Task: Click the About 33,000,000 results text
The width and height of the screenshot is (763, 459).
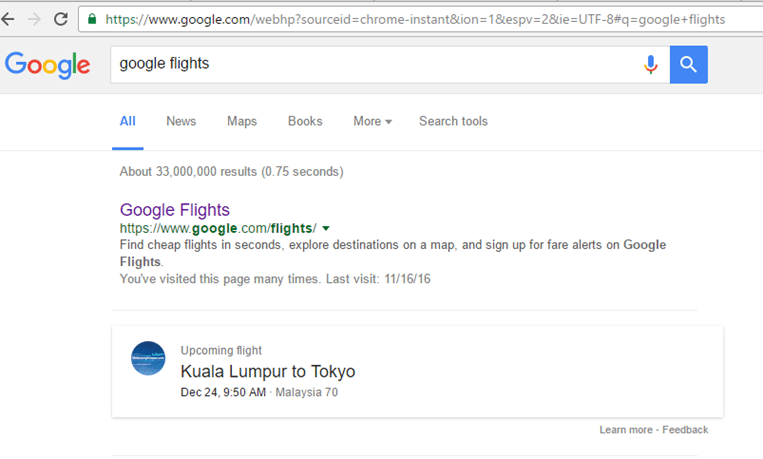Action: tap(232, 171)
